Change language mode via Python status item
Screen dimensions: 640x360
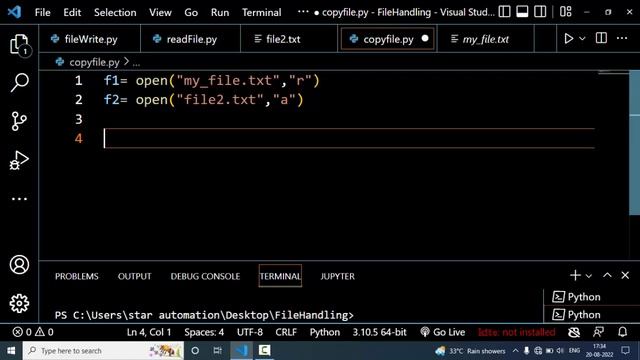point(324,332)
